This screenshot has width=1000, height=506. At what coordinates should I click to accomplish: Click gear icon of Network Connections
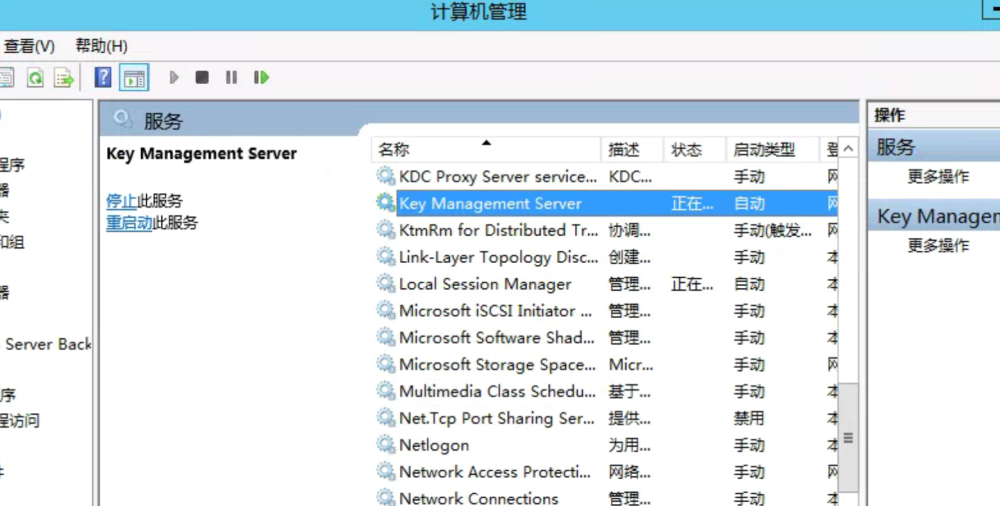tap(385, 496)
